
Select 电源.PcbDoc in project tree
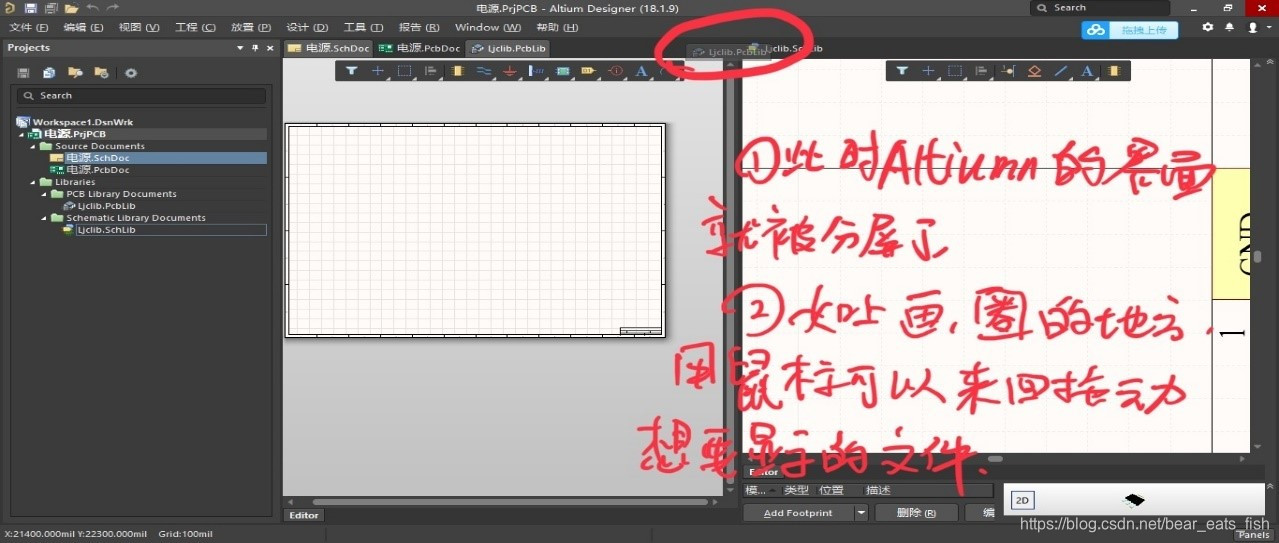tap(97, 170)
